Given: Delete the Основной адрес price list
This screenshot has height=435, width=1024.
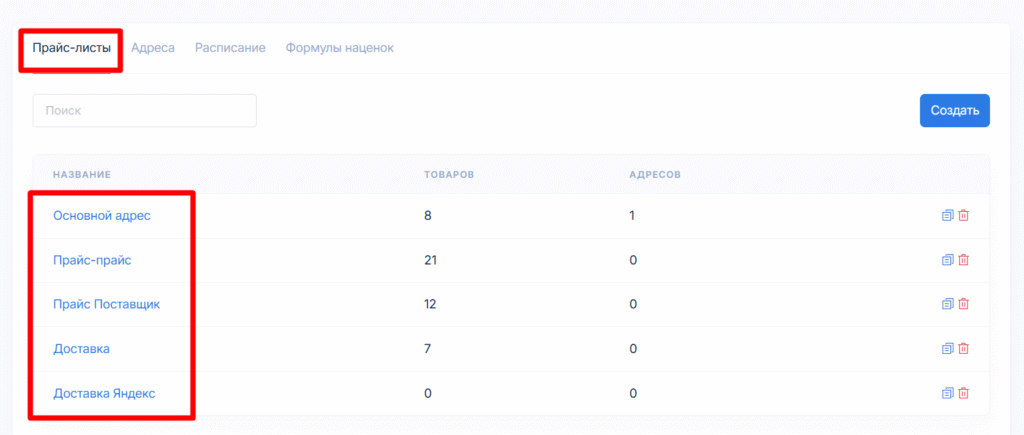Looking at the screenshot, I should 964,215.
